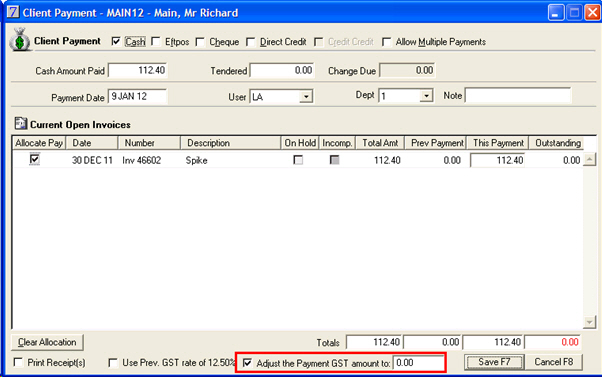Screen dimensions: 602x377
Task: Click the Date column header
Action: pos(92,143)
